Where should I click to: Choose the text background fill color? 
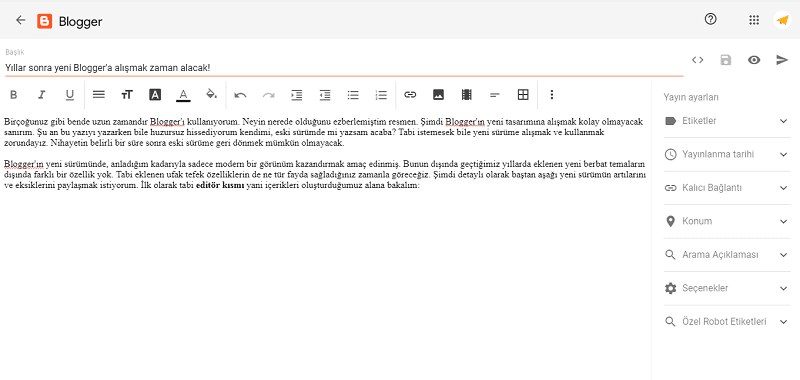click(211, 94)
